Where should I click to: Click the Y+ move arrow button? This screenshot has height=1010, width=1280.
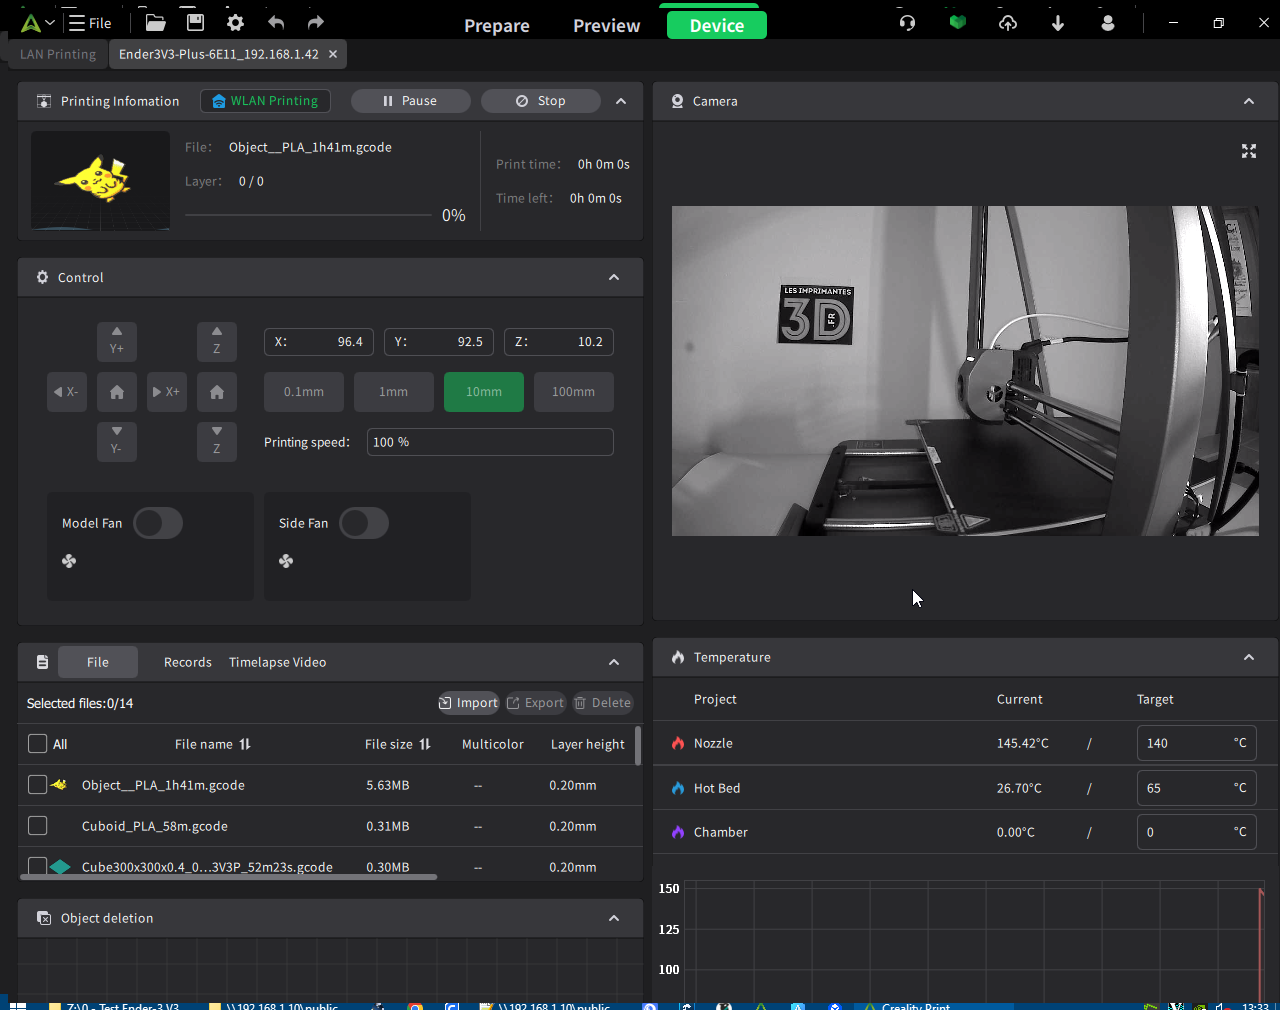117,341
